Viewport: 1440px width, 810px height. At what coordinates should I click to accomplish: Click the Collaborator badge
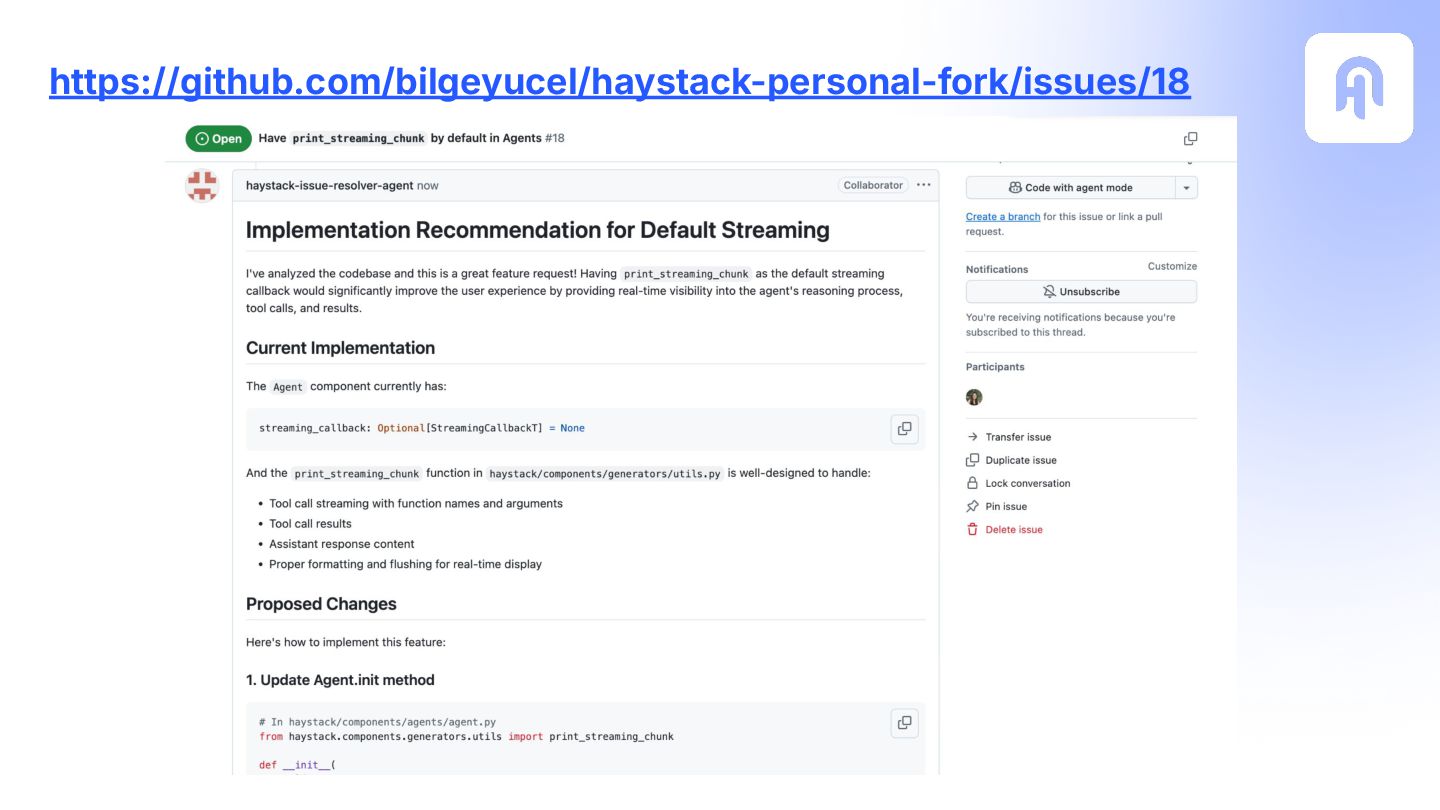click(873, 185)
